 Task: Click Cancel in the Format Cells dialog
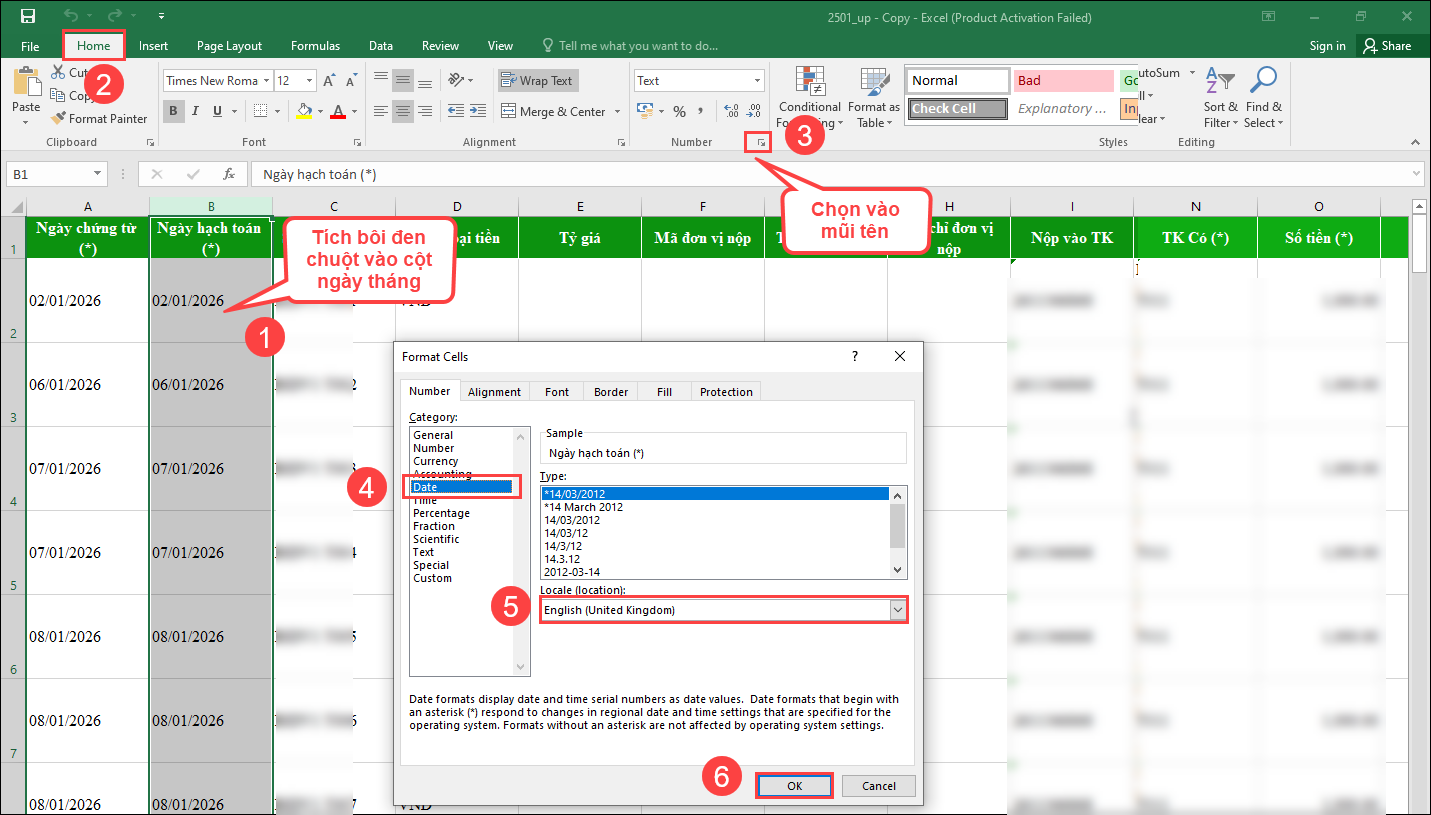pos(878,786)
